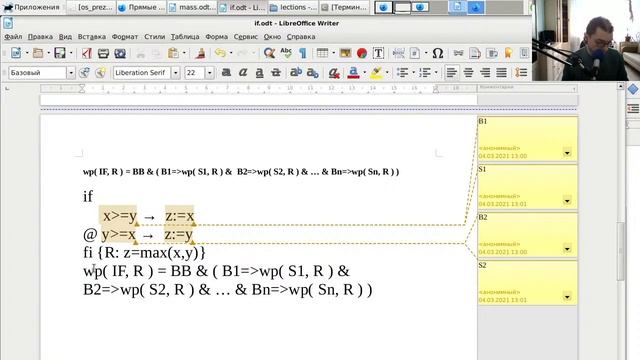Screen dimensions: 640x360
Task: Toggle formatting marks pilcrow
Action: pyautogui.click(x=302, y=53)
